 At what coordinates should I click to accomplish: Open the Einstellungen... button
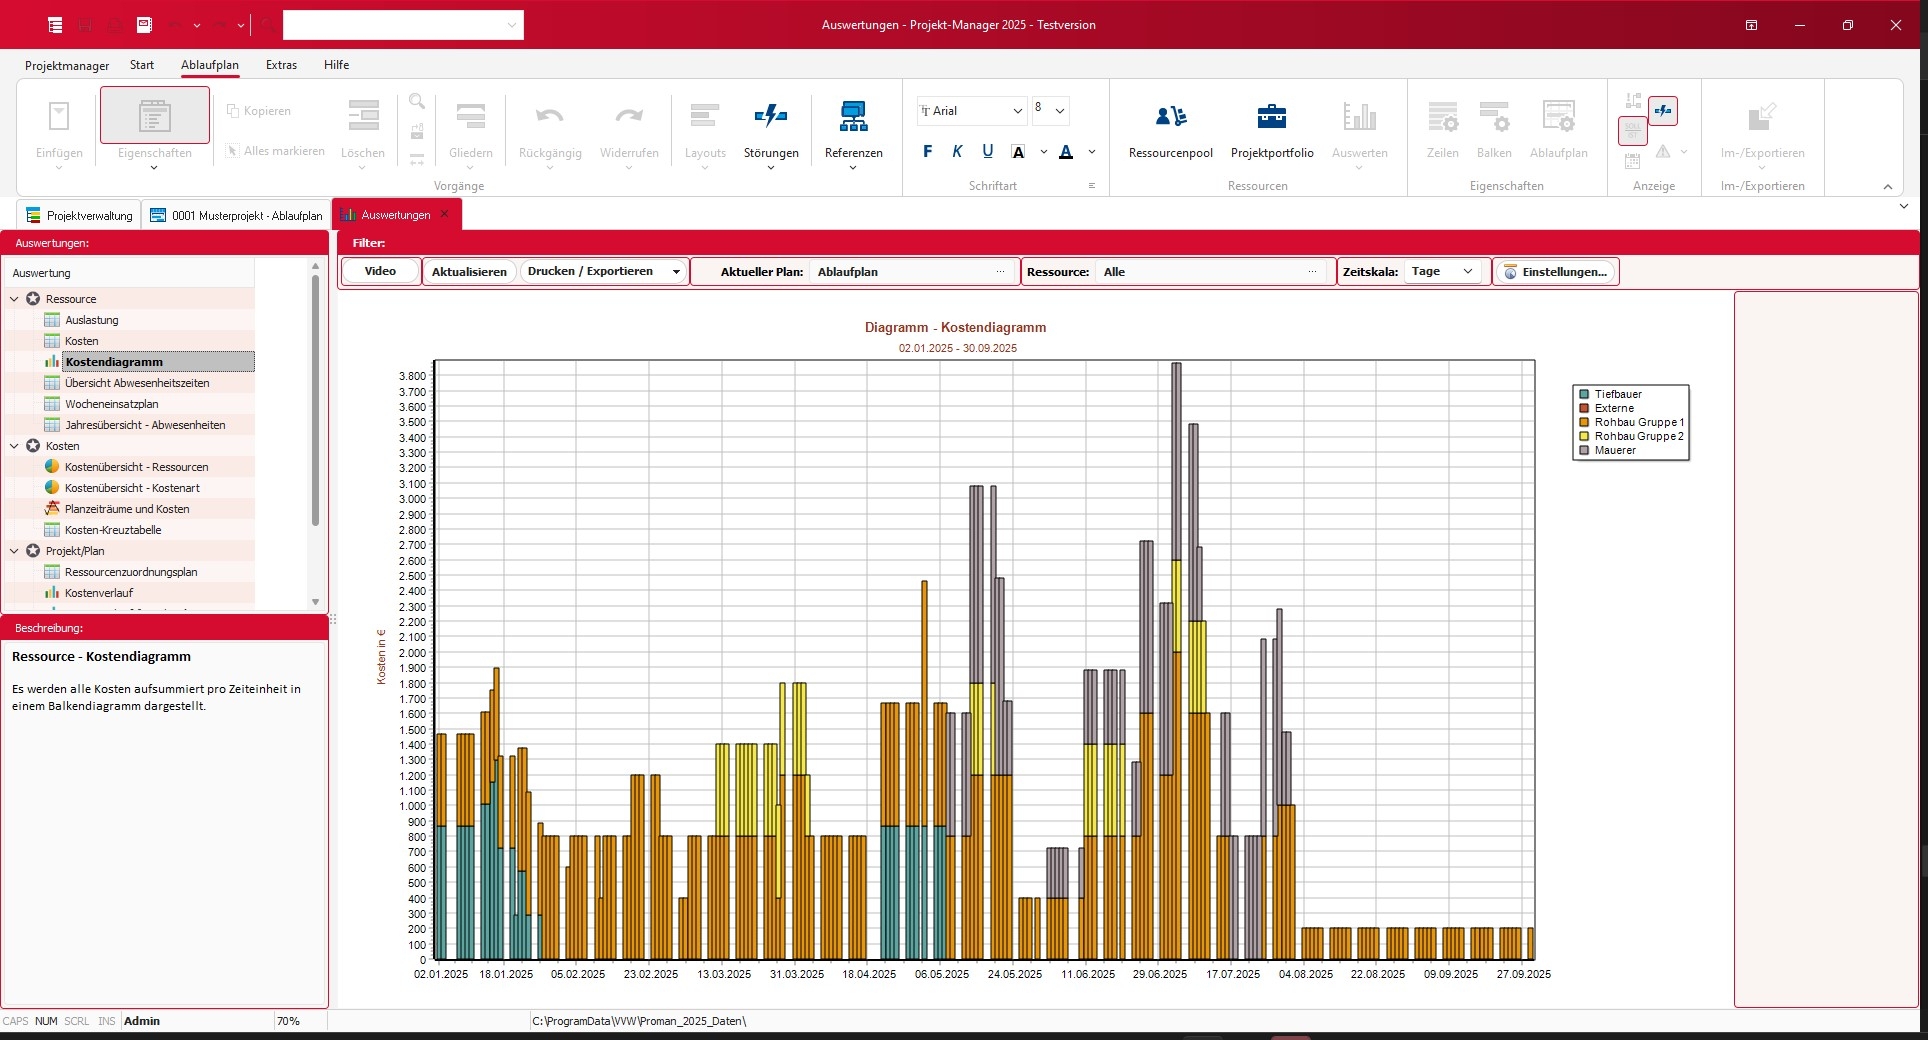(1555, 272)
